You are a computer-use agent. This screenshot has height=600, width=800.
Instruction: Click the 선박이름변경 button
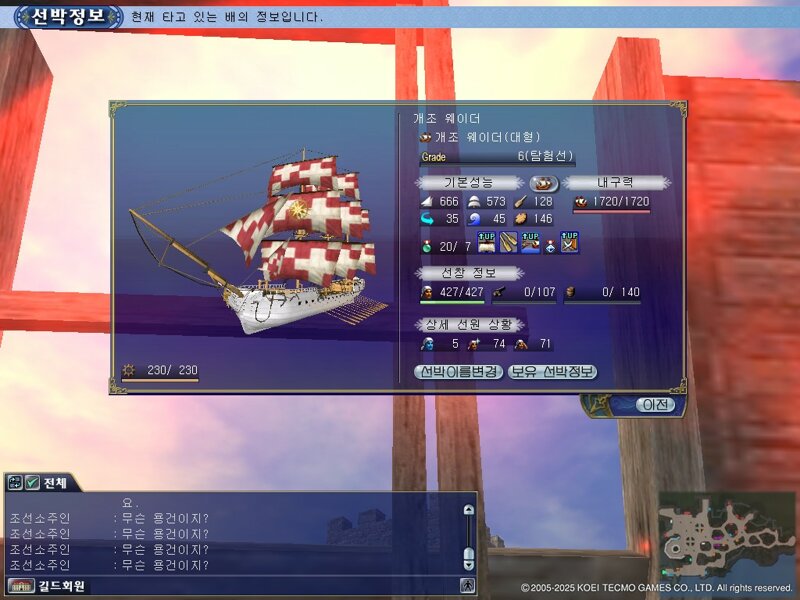point(458,372)
